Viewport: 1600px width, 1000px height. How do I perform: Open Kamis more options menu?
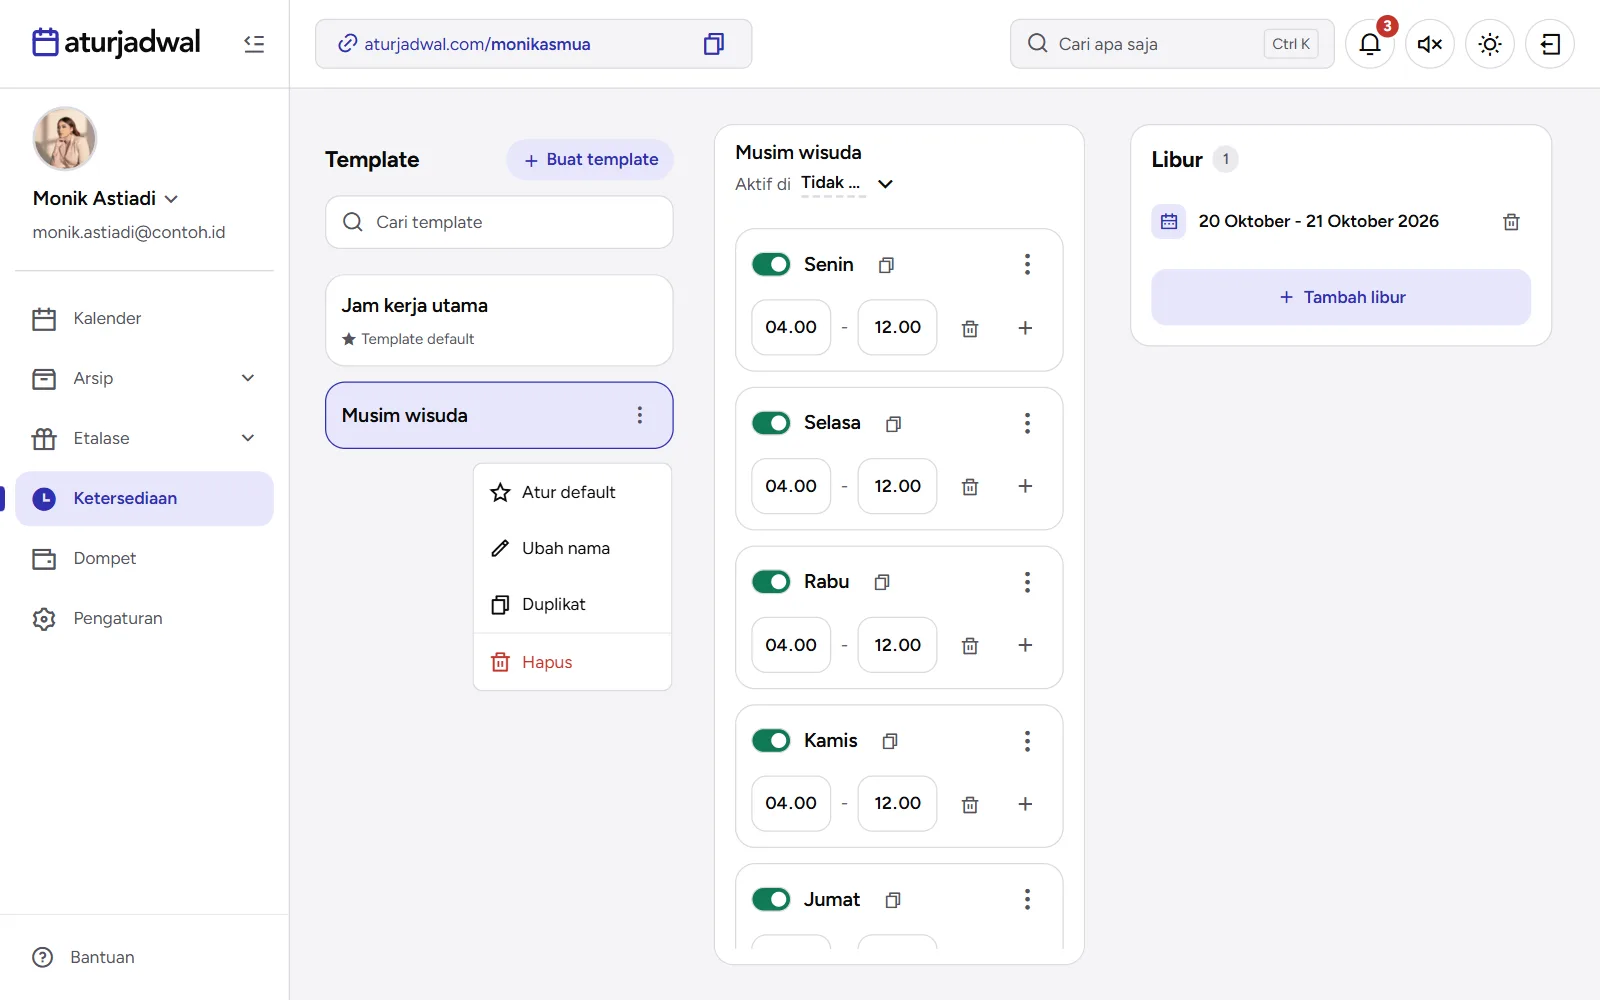(1027, 741)
